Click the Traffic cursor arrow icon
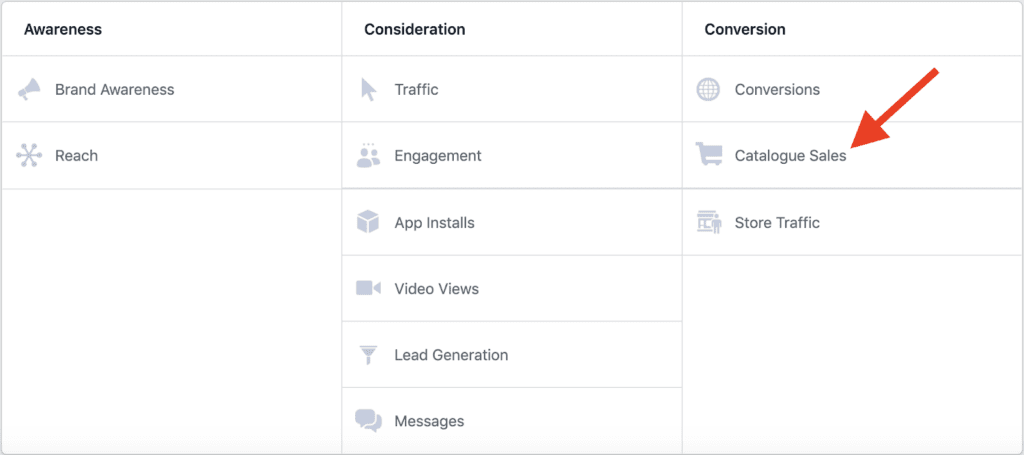Image resolution: width=1024 pixels, height=455 pixels. click(369, 90)
